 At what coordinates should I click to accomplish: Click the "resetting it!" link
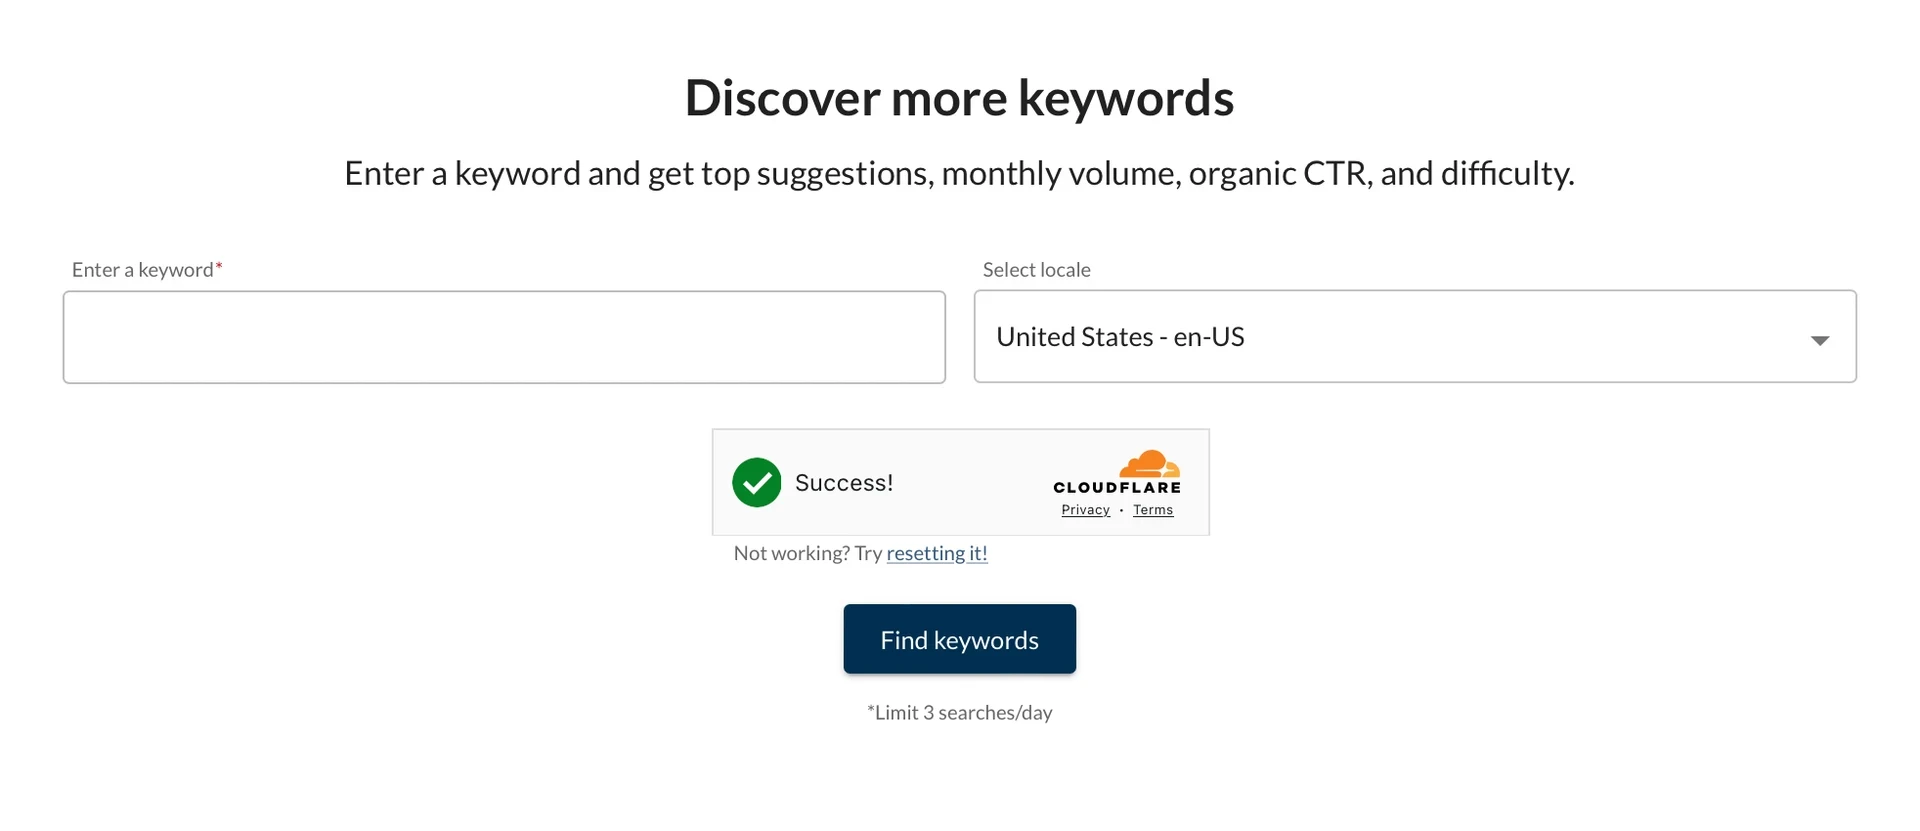click(937, 553)
